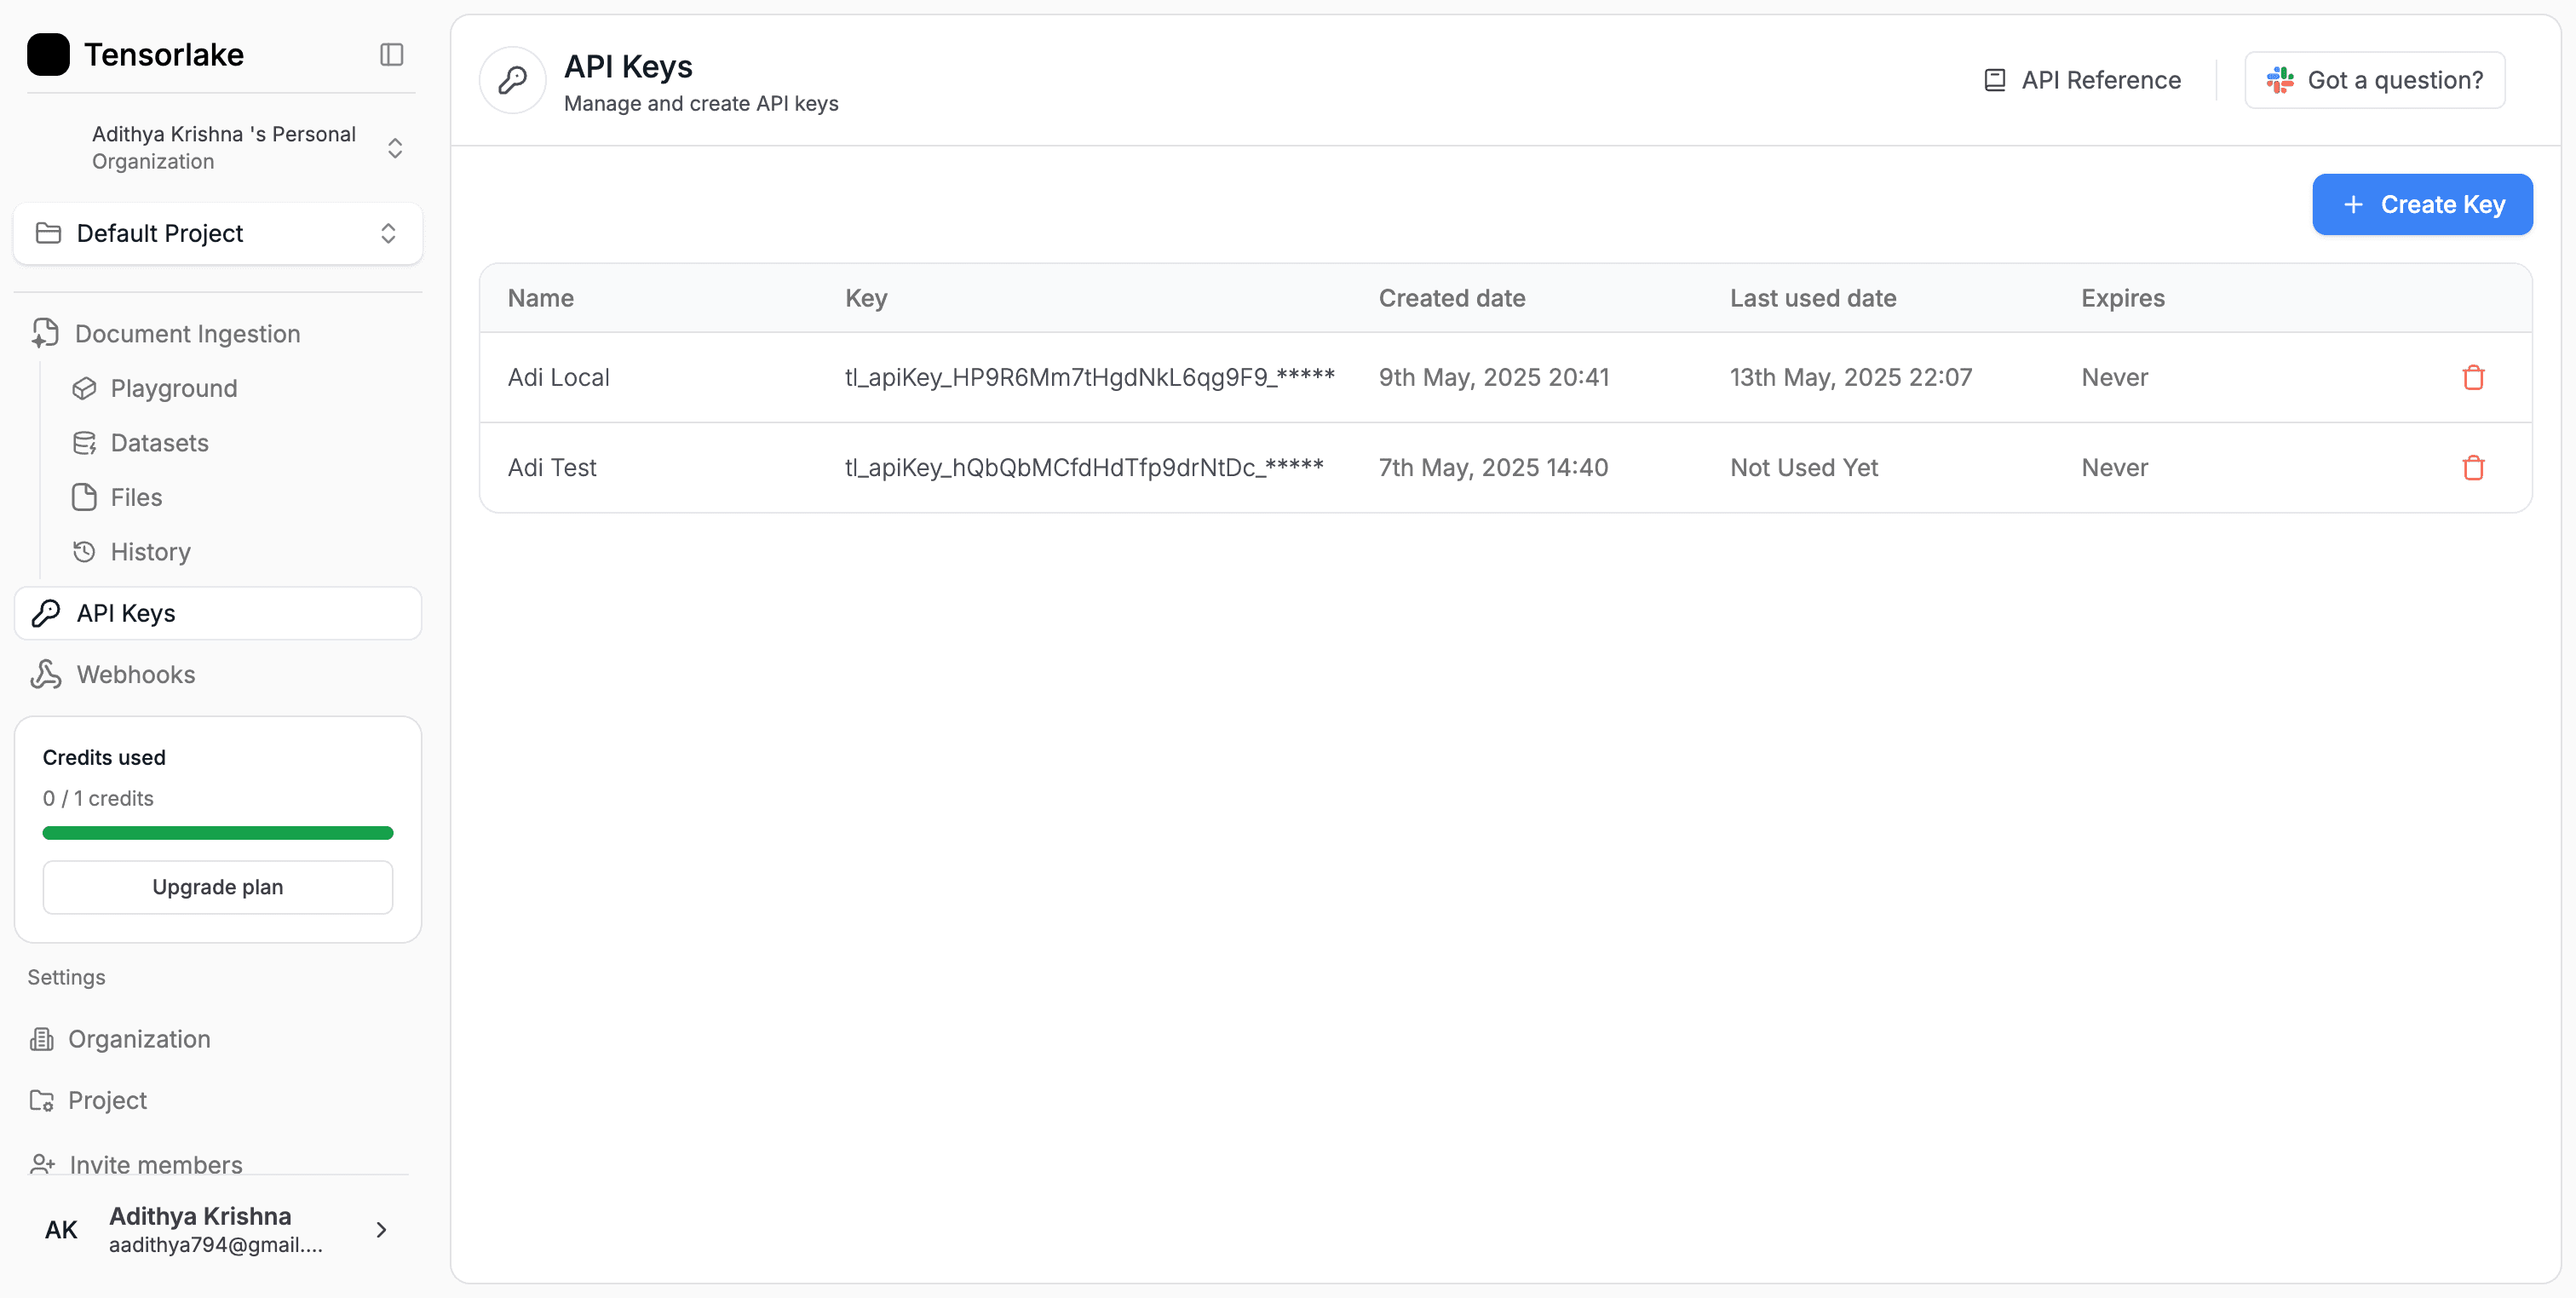Click the Files document icon

85,497
